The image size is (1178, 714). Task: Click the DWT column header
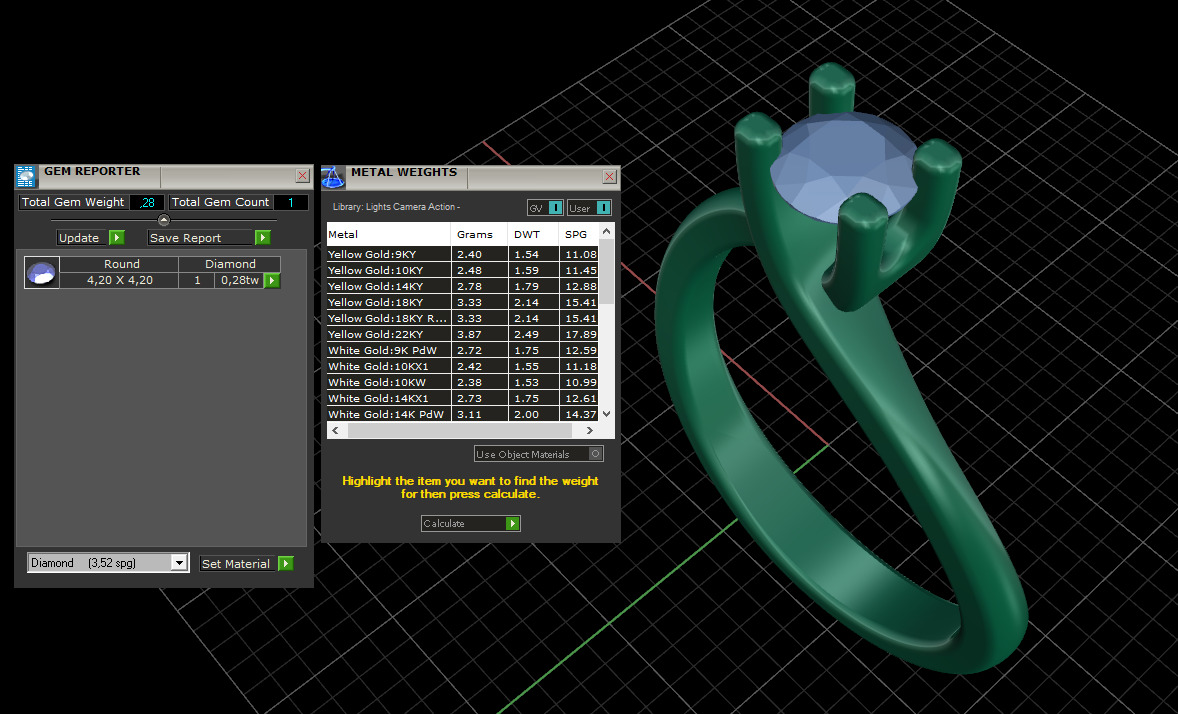pos(533,234)
